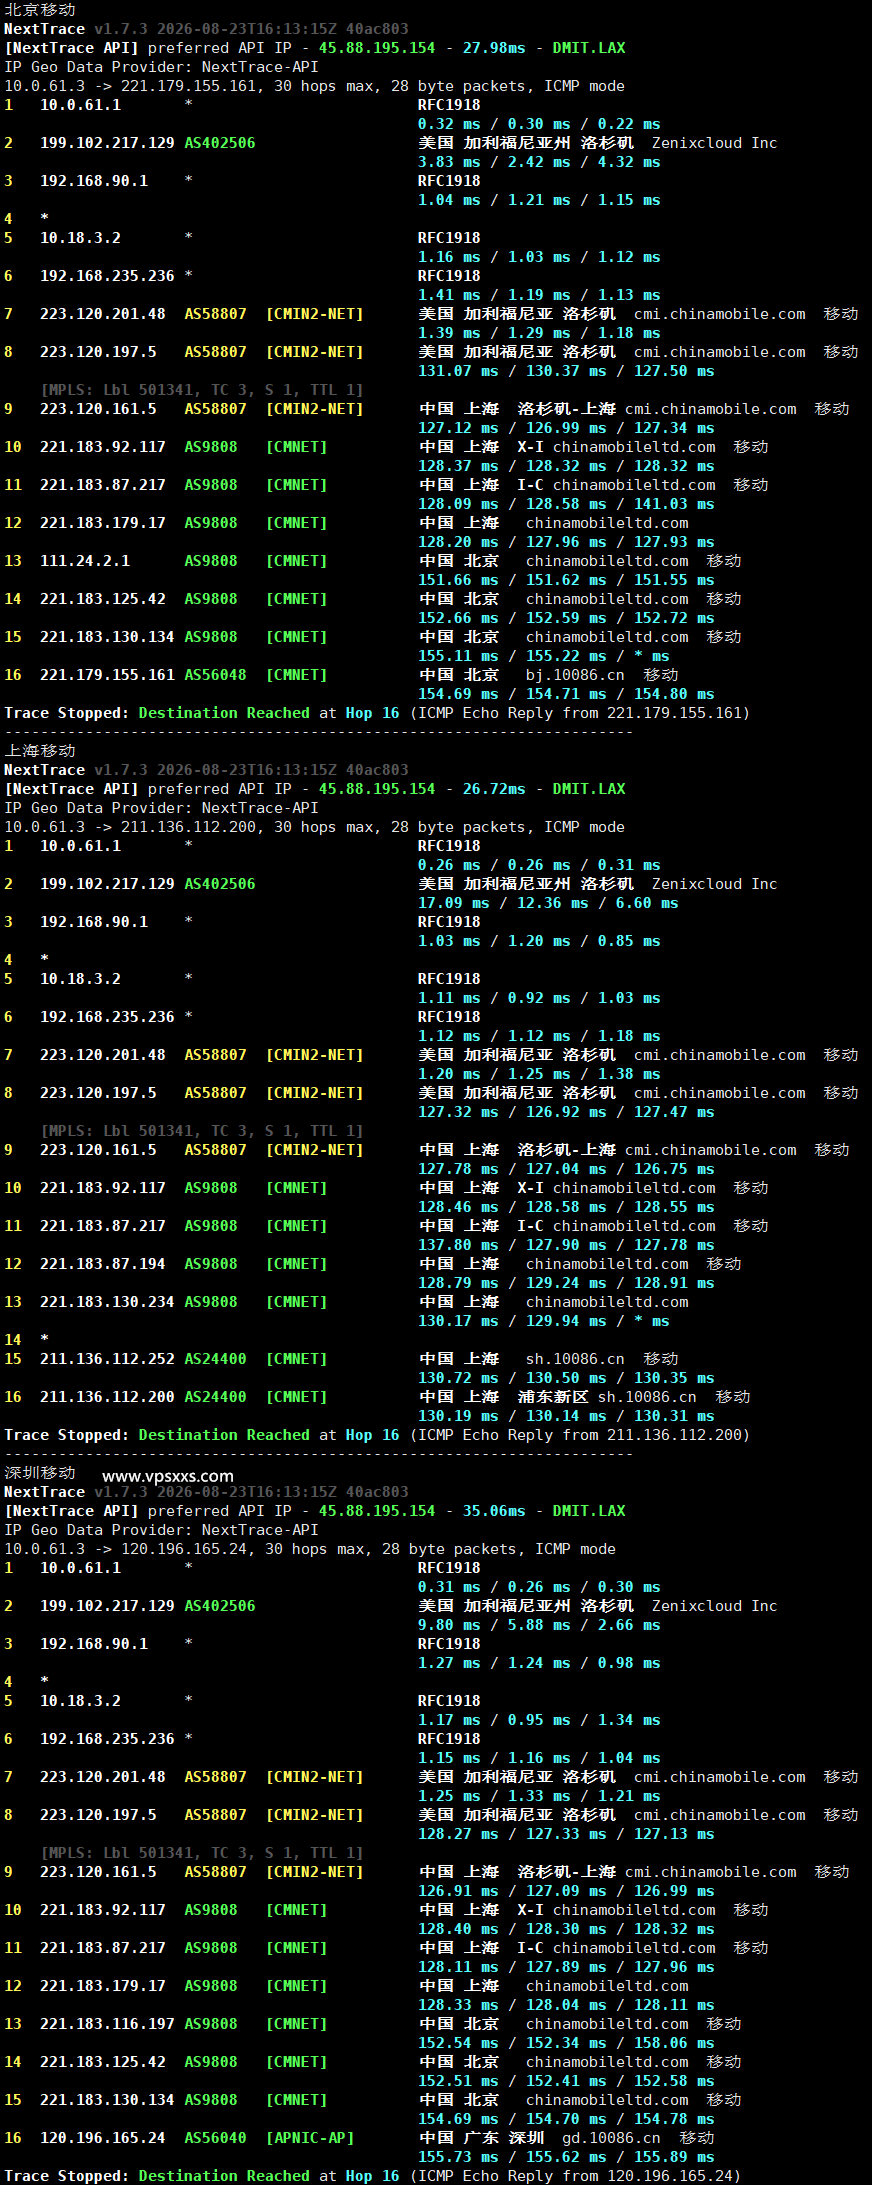Click the API latency value "26.72ms"
The image size is (872, 2185).
[x=494, y=789]
